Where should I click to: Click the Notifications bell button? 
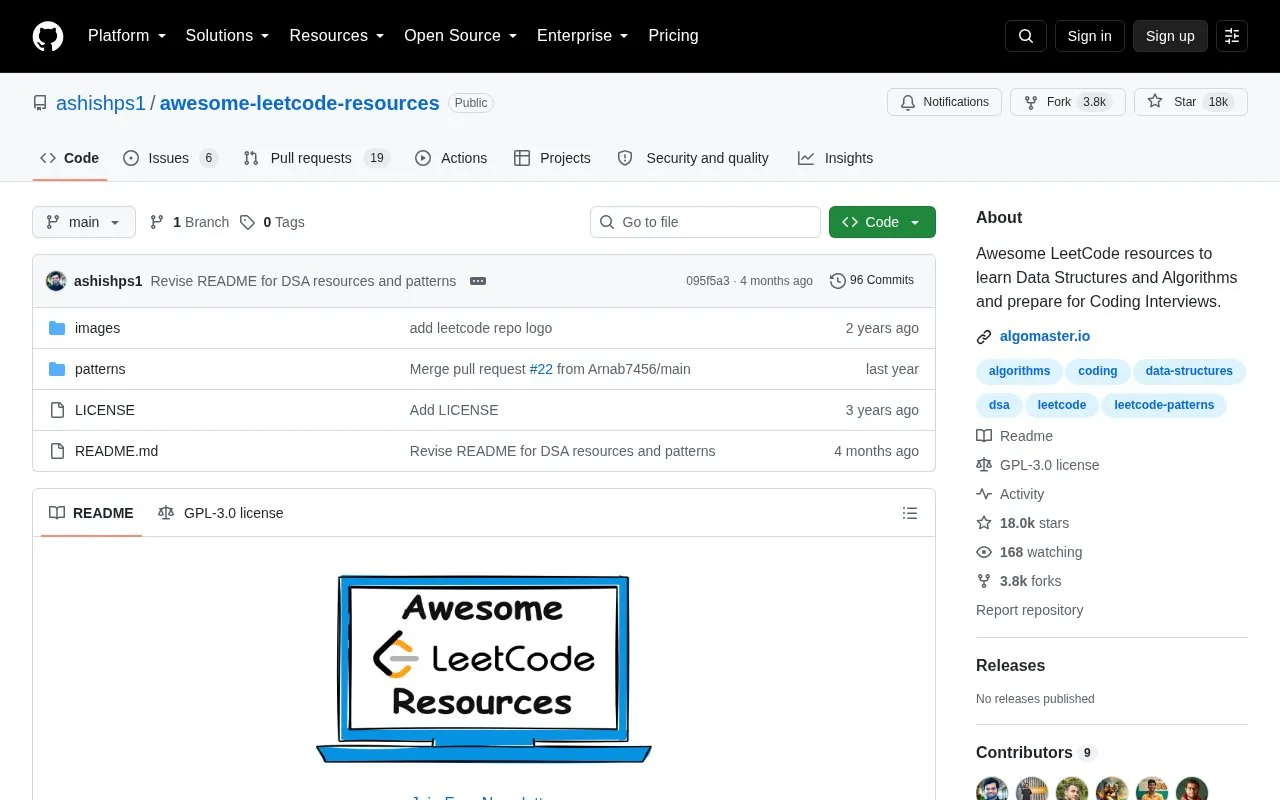[x=944, y=102]
